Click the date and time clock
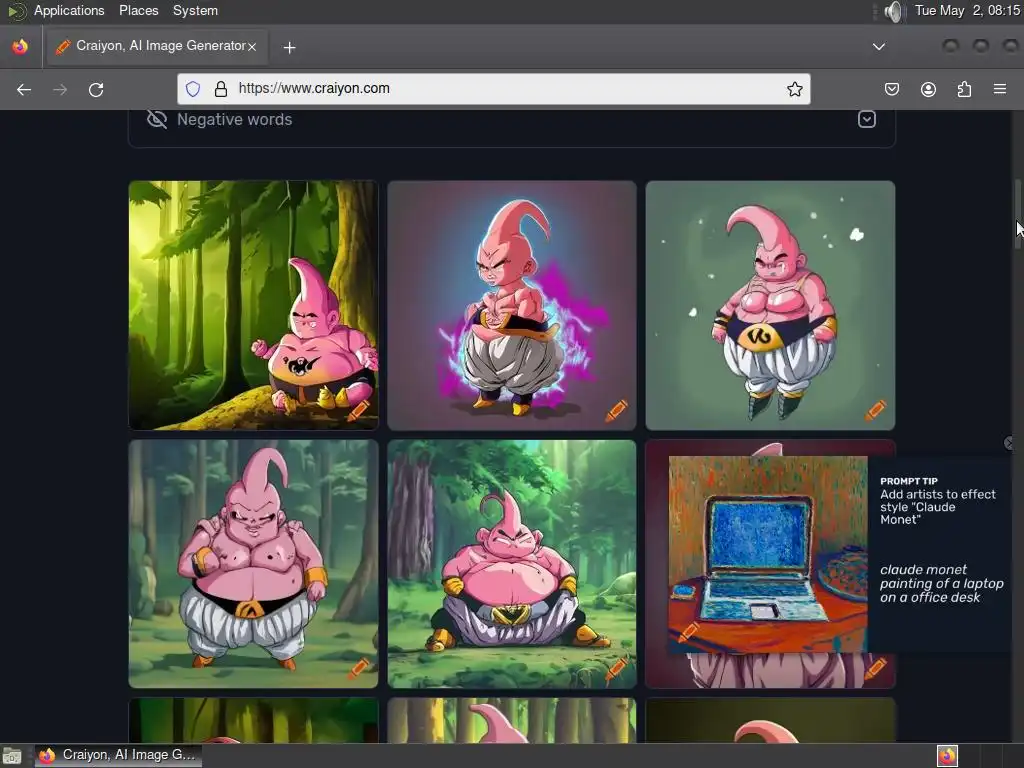 pos(967,10)
